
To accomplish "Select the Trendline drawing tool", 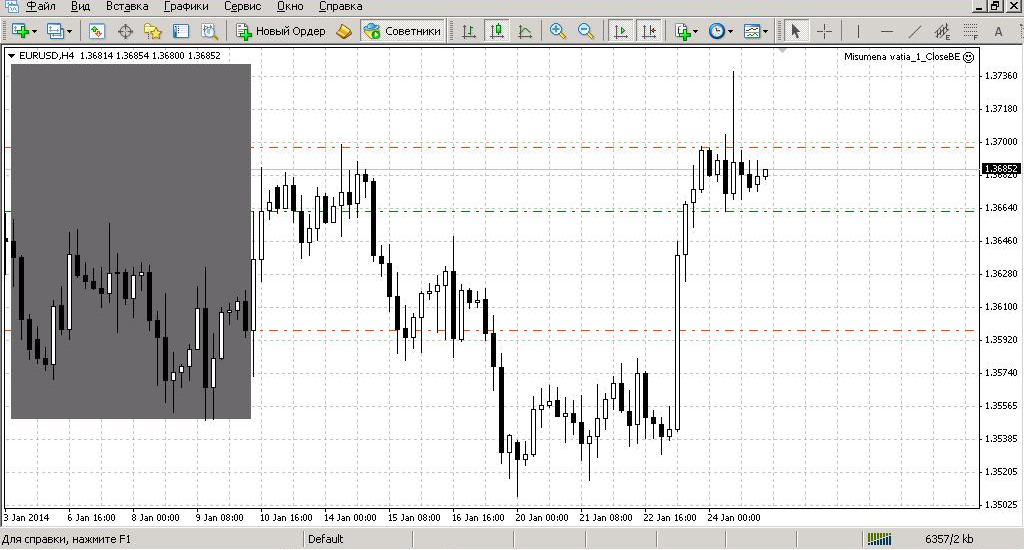I will [x=914, y=31].
